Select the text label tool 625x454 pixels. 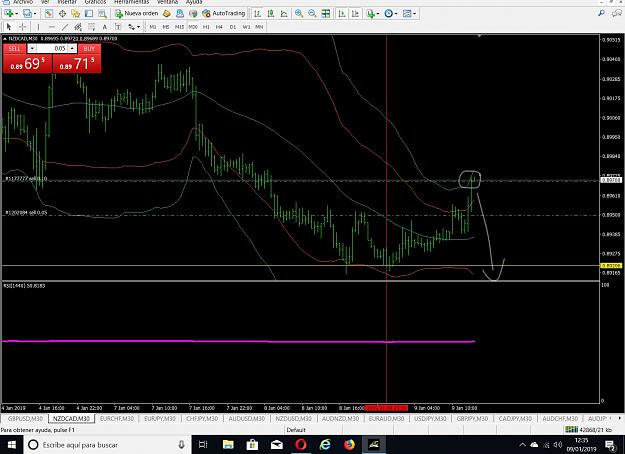pyautogui.click(x=118, y=27)
